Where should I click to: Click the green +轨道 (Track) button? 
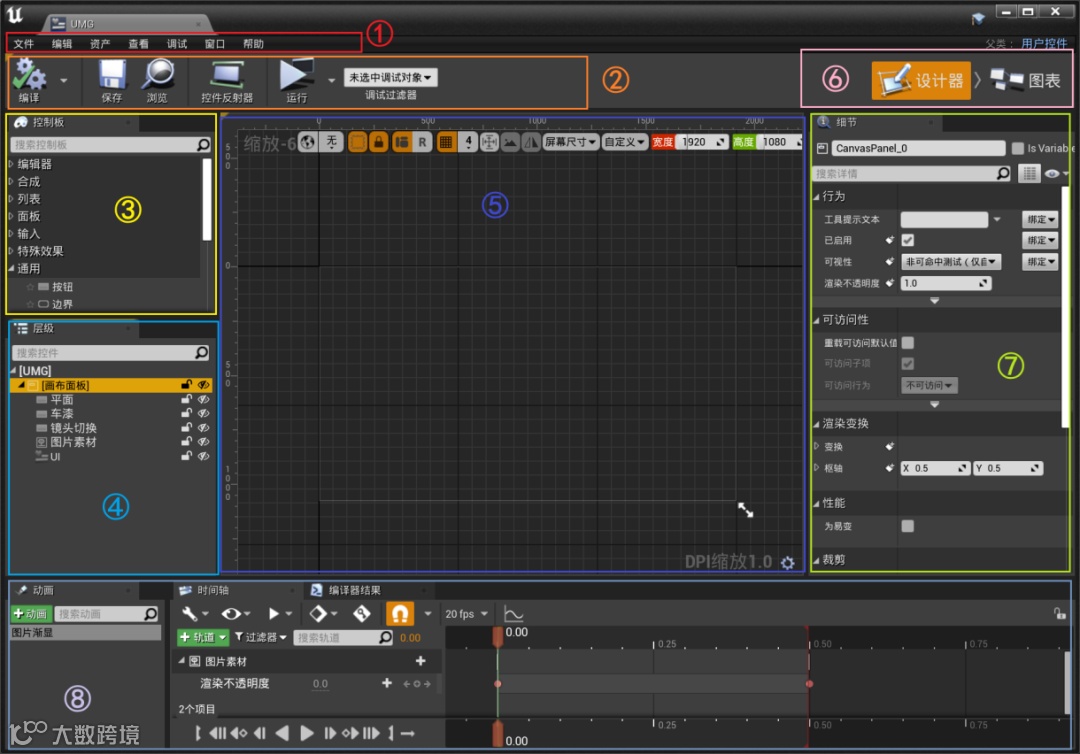(202, 637)
